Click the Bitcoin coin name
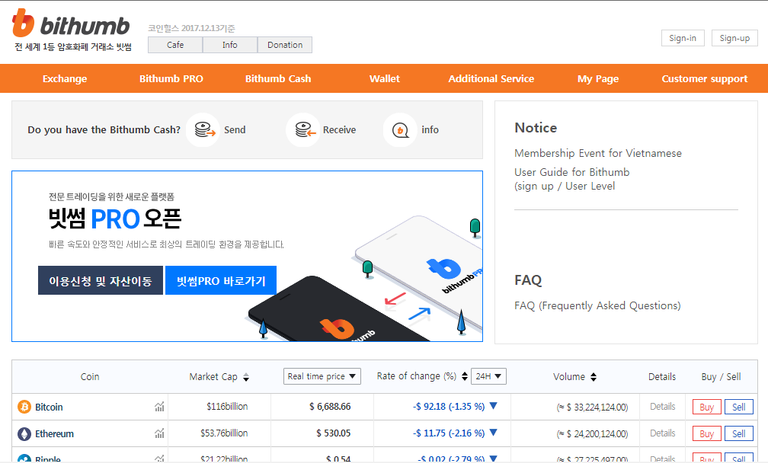768x463 pixels. 48,407
